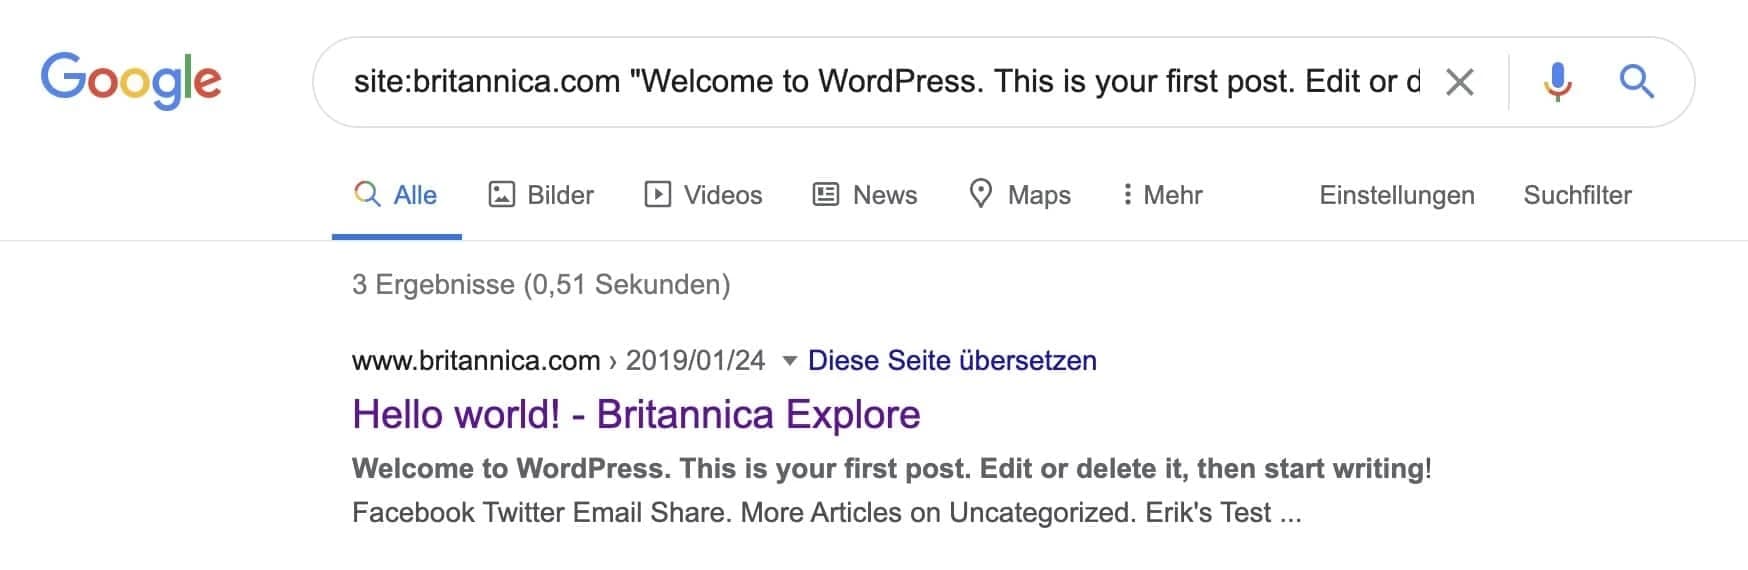1748x570 pixels.
Task: Show the Suchfilter search tools
Action: click(1577, 195)
